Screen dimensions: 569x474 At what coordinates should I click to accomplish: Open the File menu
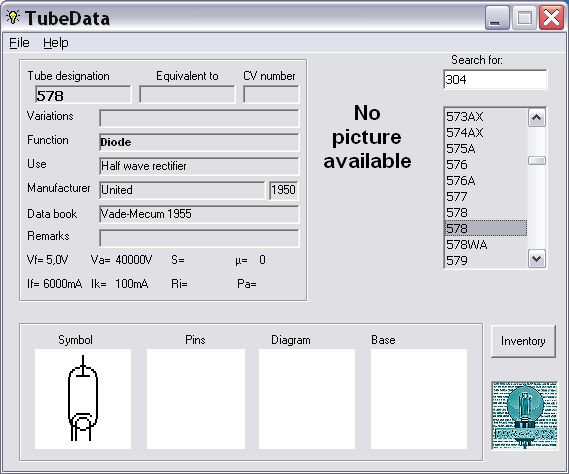(19, 43)
